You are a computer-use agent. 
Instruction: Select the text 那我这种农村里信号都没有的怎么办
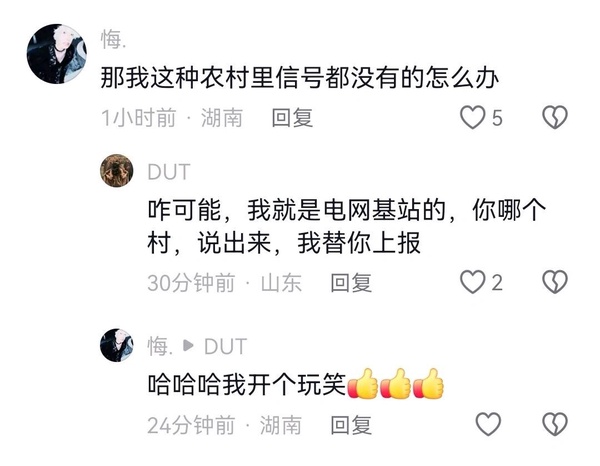click(x=300, y=78)
